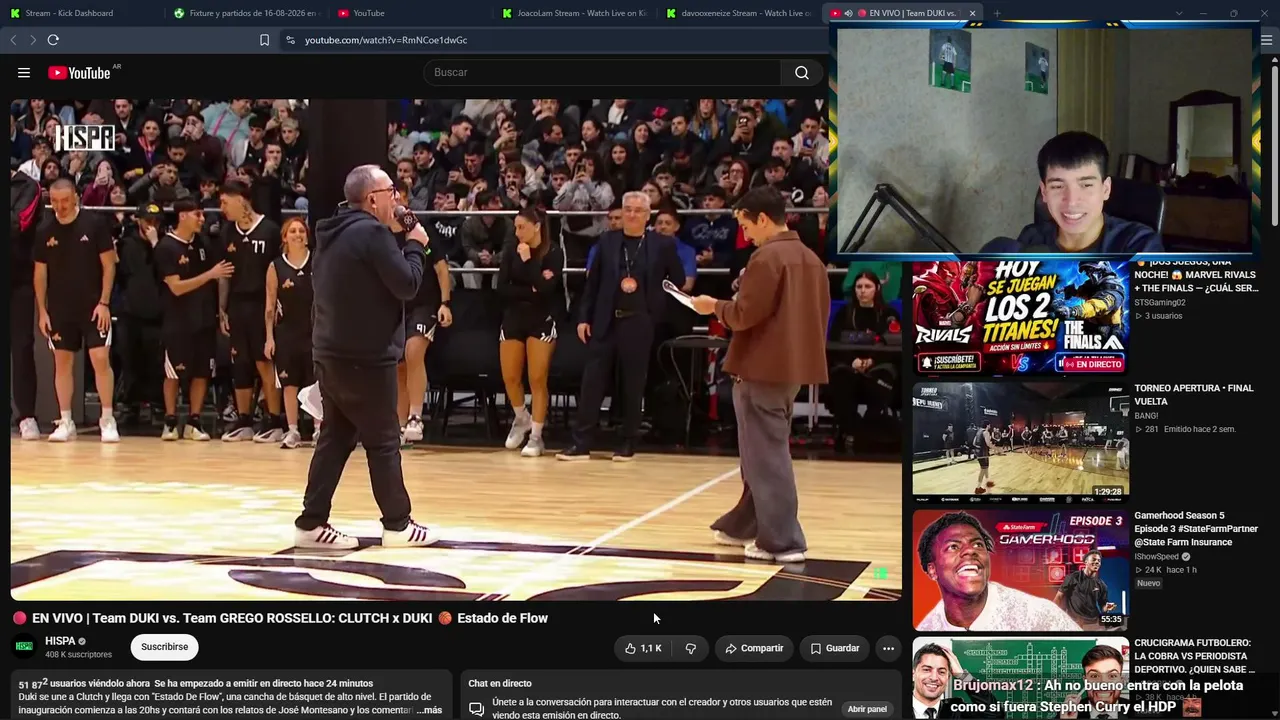Open the Gamerhood Episode 3 thumbnail
This screenshot has width=1280, height=720.
tap(1020, 569)
